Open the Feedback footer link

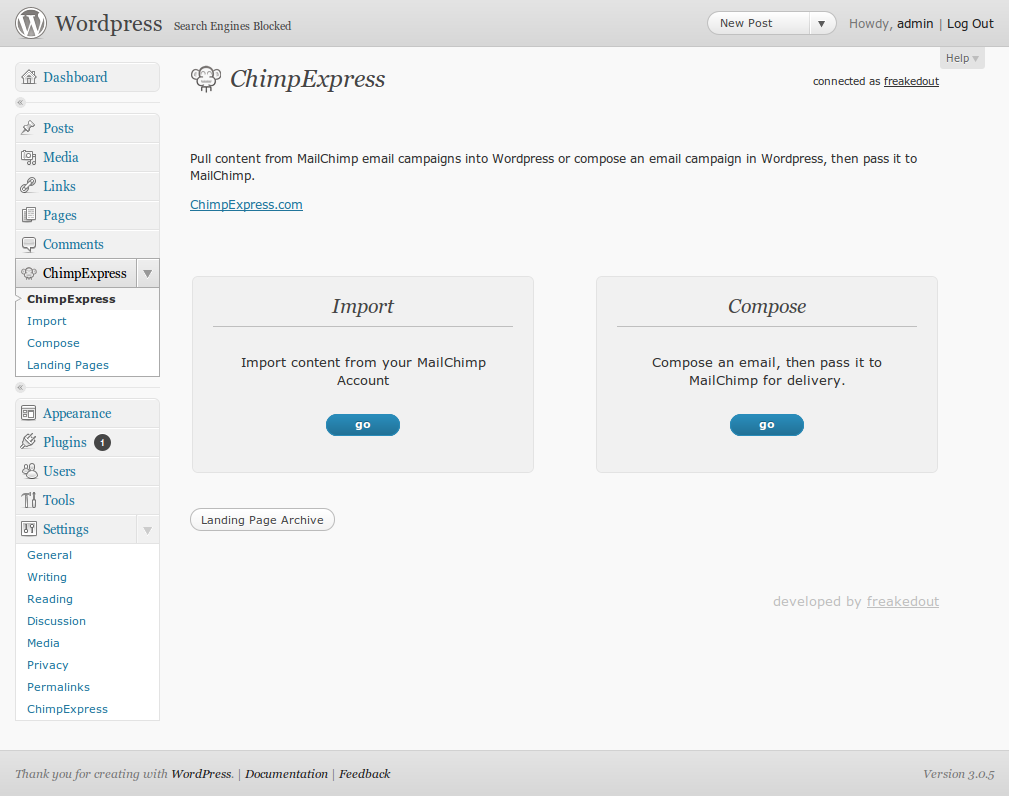365,773
